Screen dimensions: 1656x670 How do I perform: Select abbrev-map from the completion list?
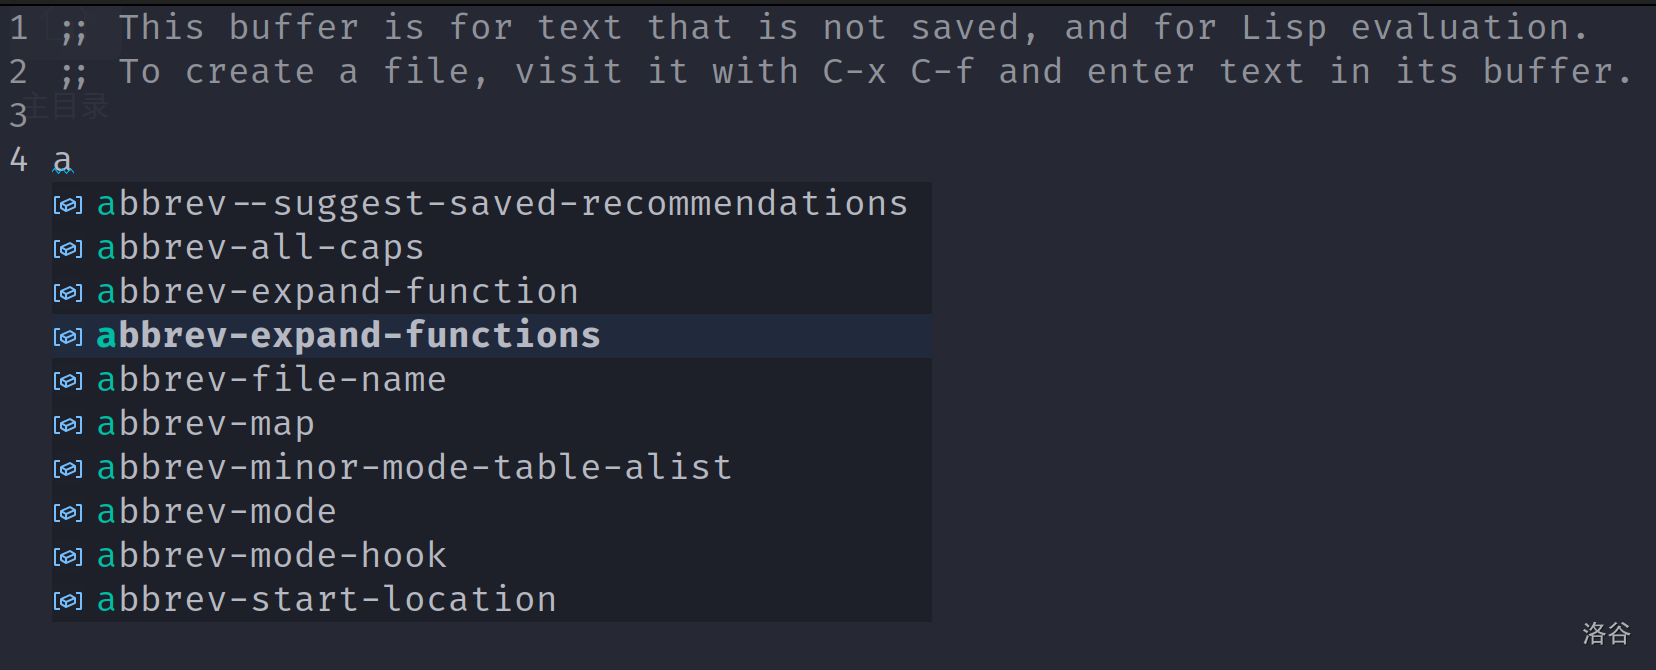(205, 424)
